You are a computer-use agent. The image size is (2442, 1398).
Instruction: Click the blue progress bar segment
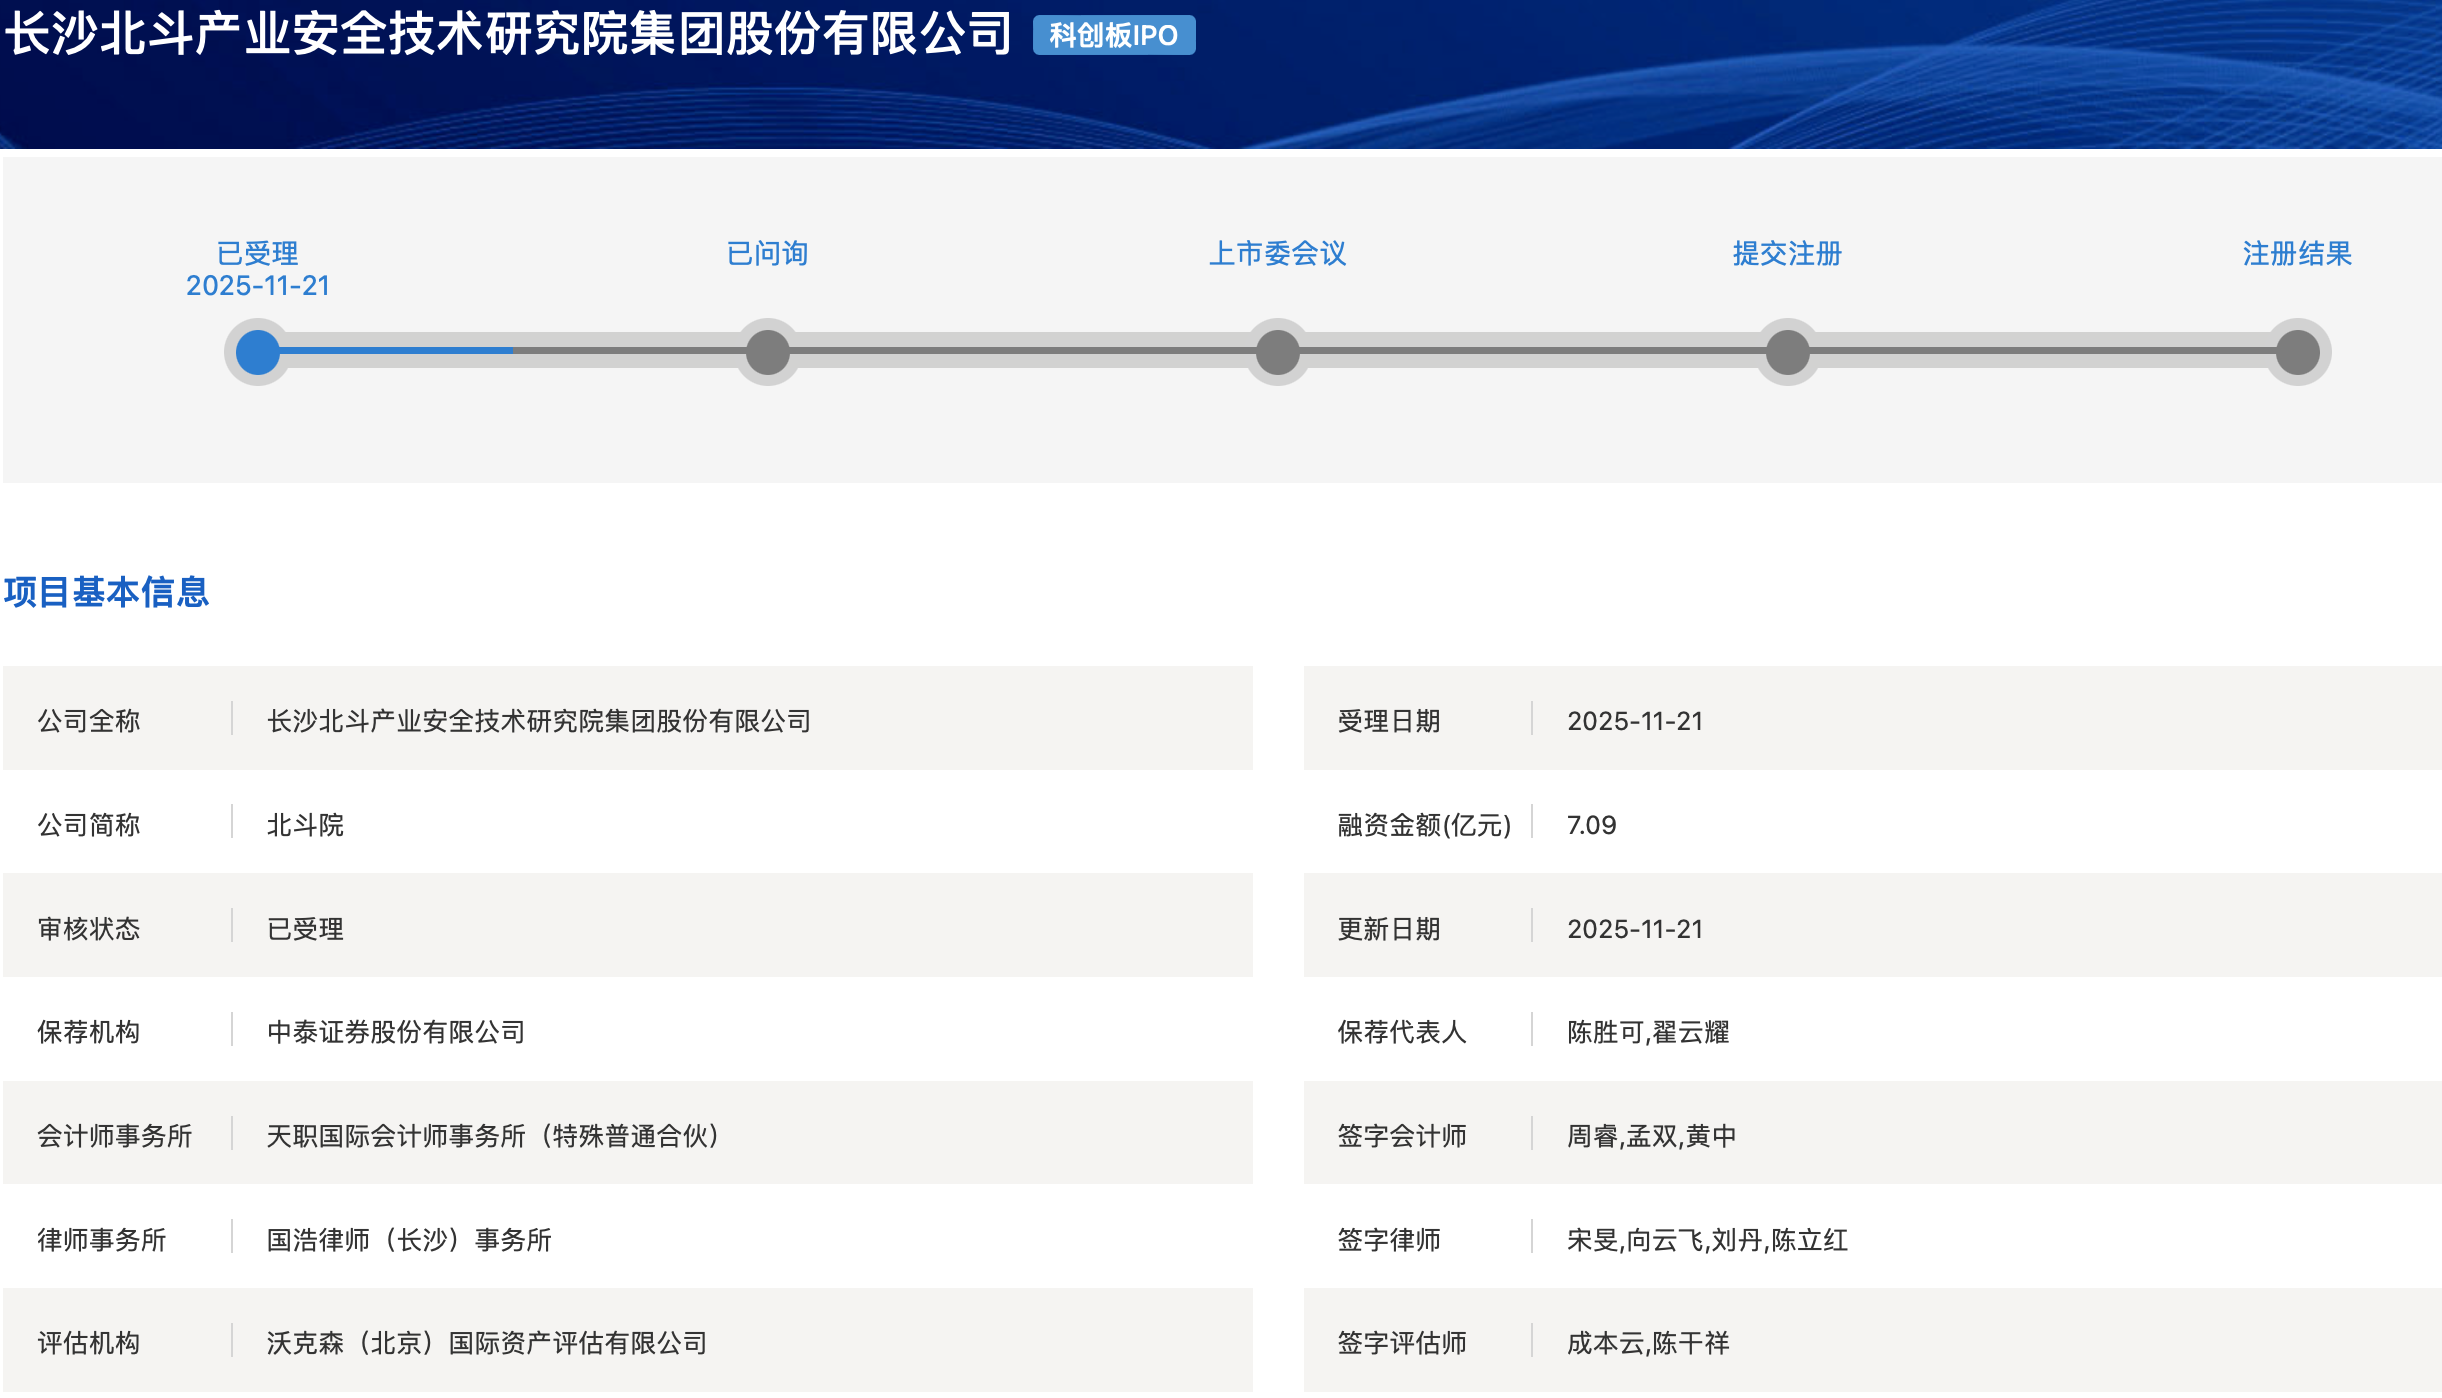398,350
